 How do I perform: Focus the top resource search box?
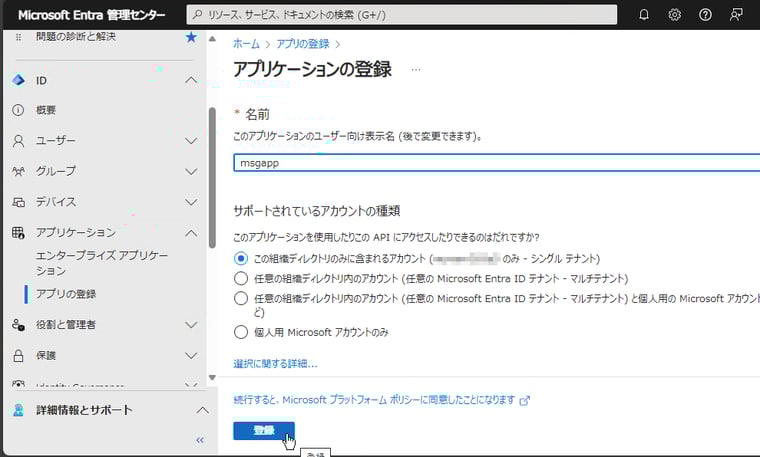point(401,15)
